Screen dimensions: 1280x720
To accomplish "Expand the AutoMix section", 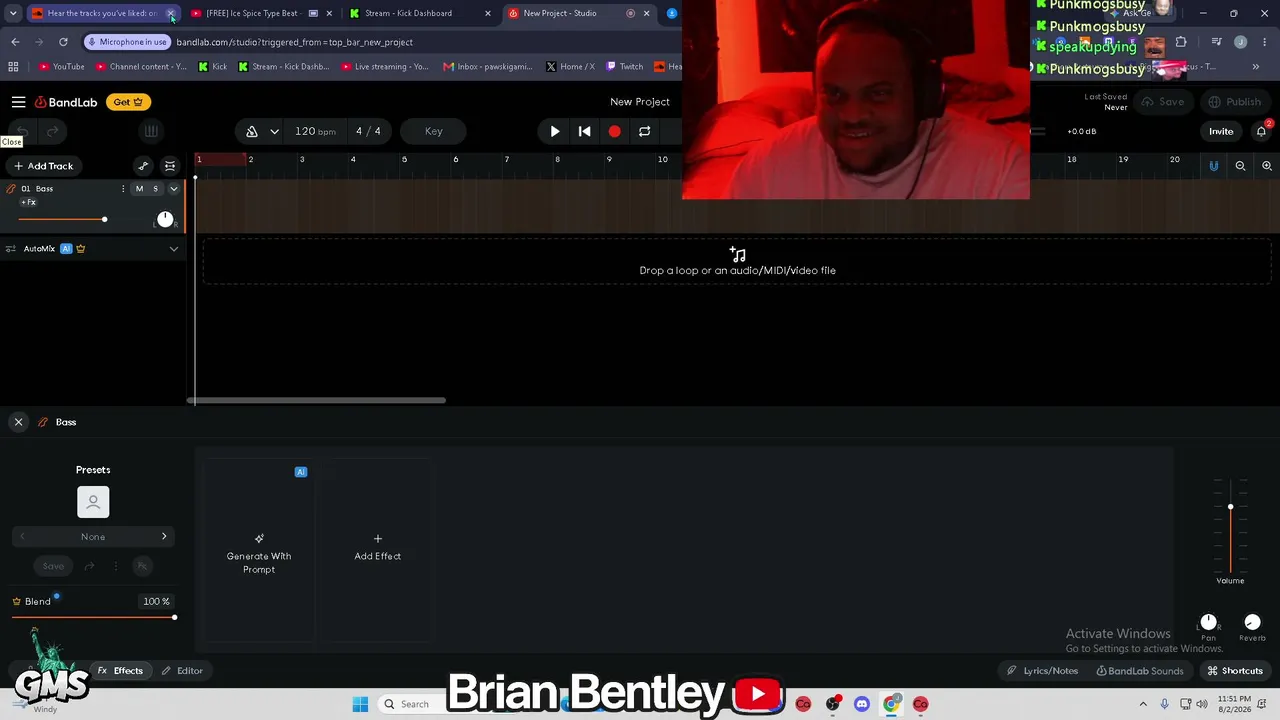I will point(173,249).
